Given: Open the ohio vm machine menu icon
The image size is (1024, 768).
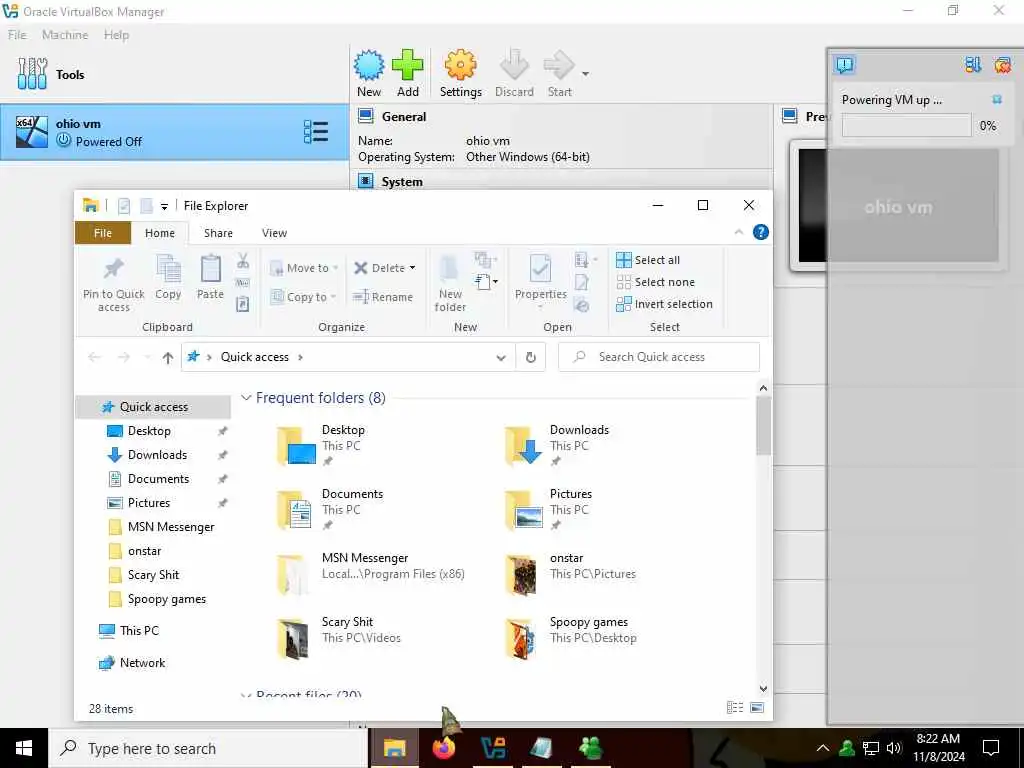Looking at the screenshot, I should click(316, 132).
